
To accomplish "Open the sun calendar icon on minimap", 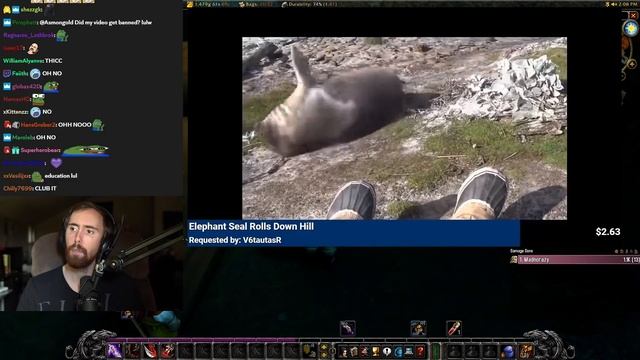I will click(x=631, y=29).
